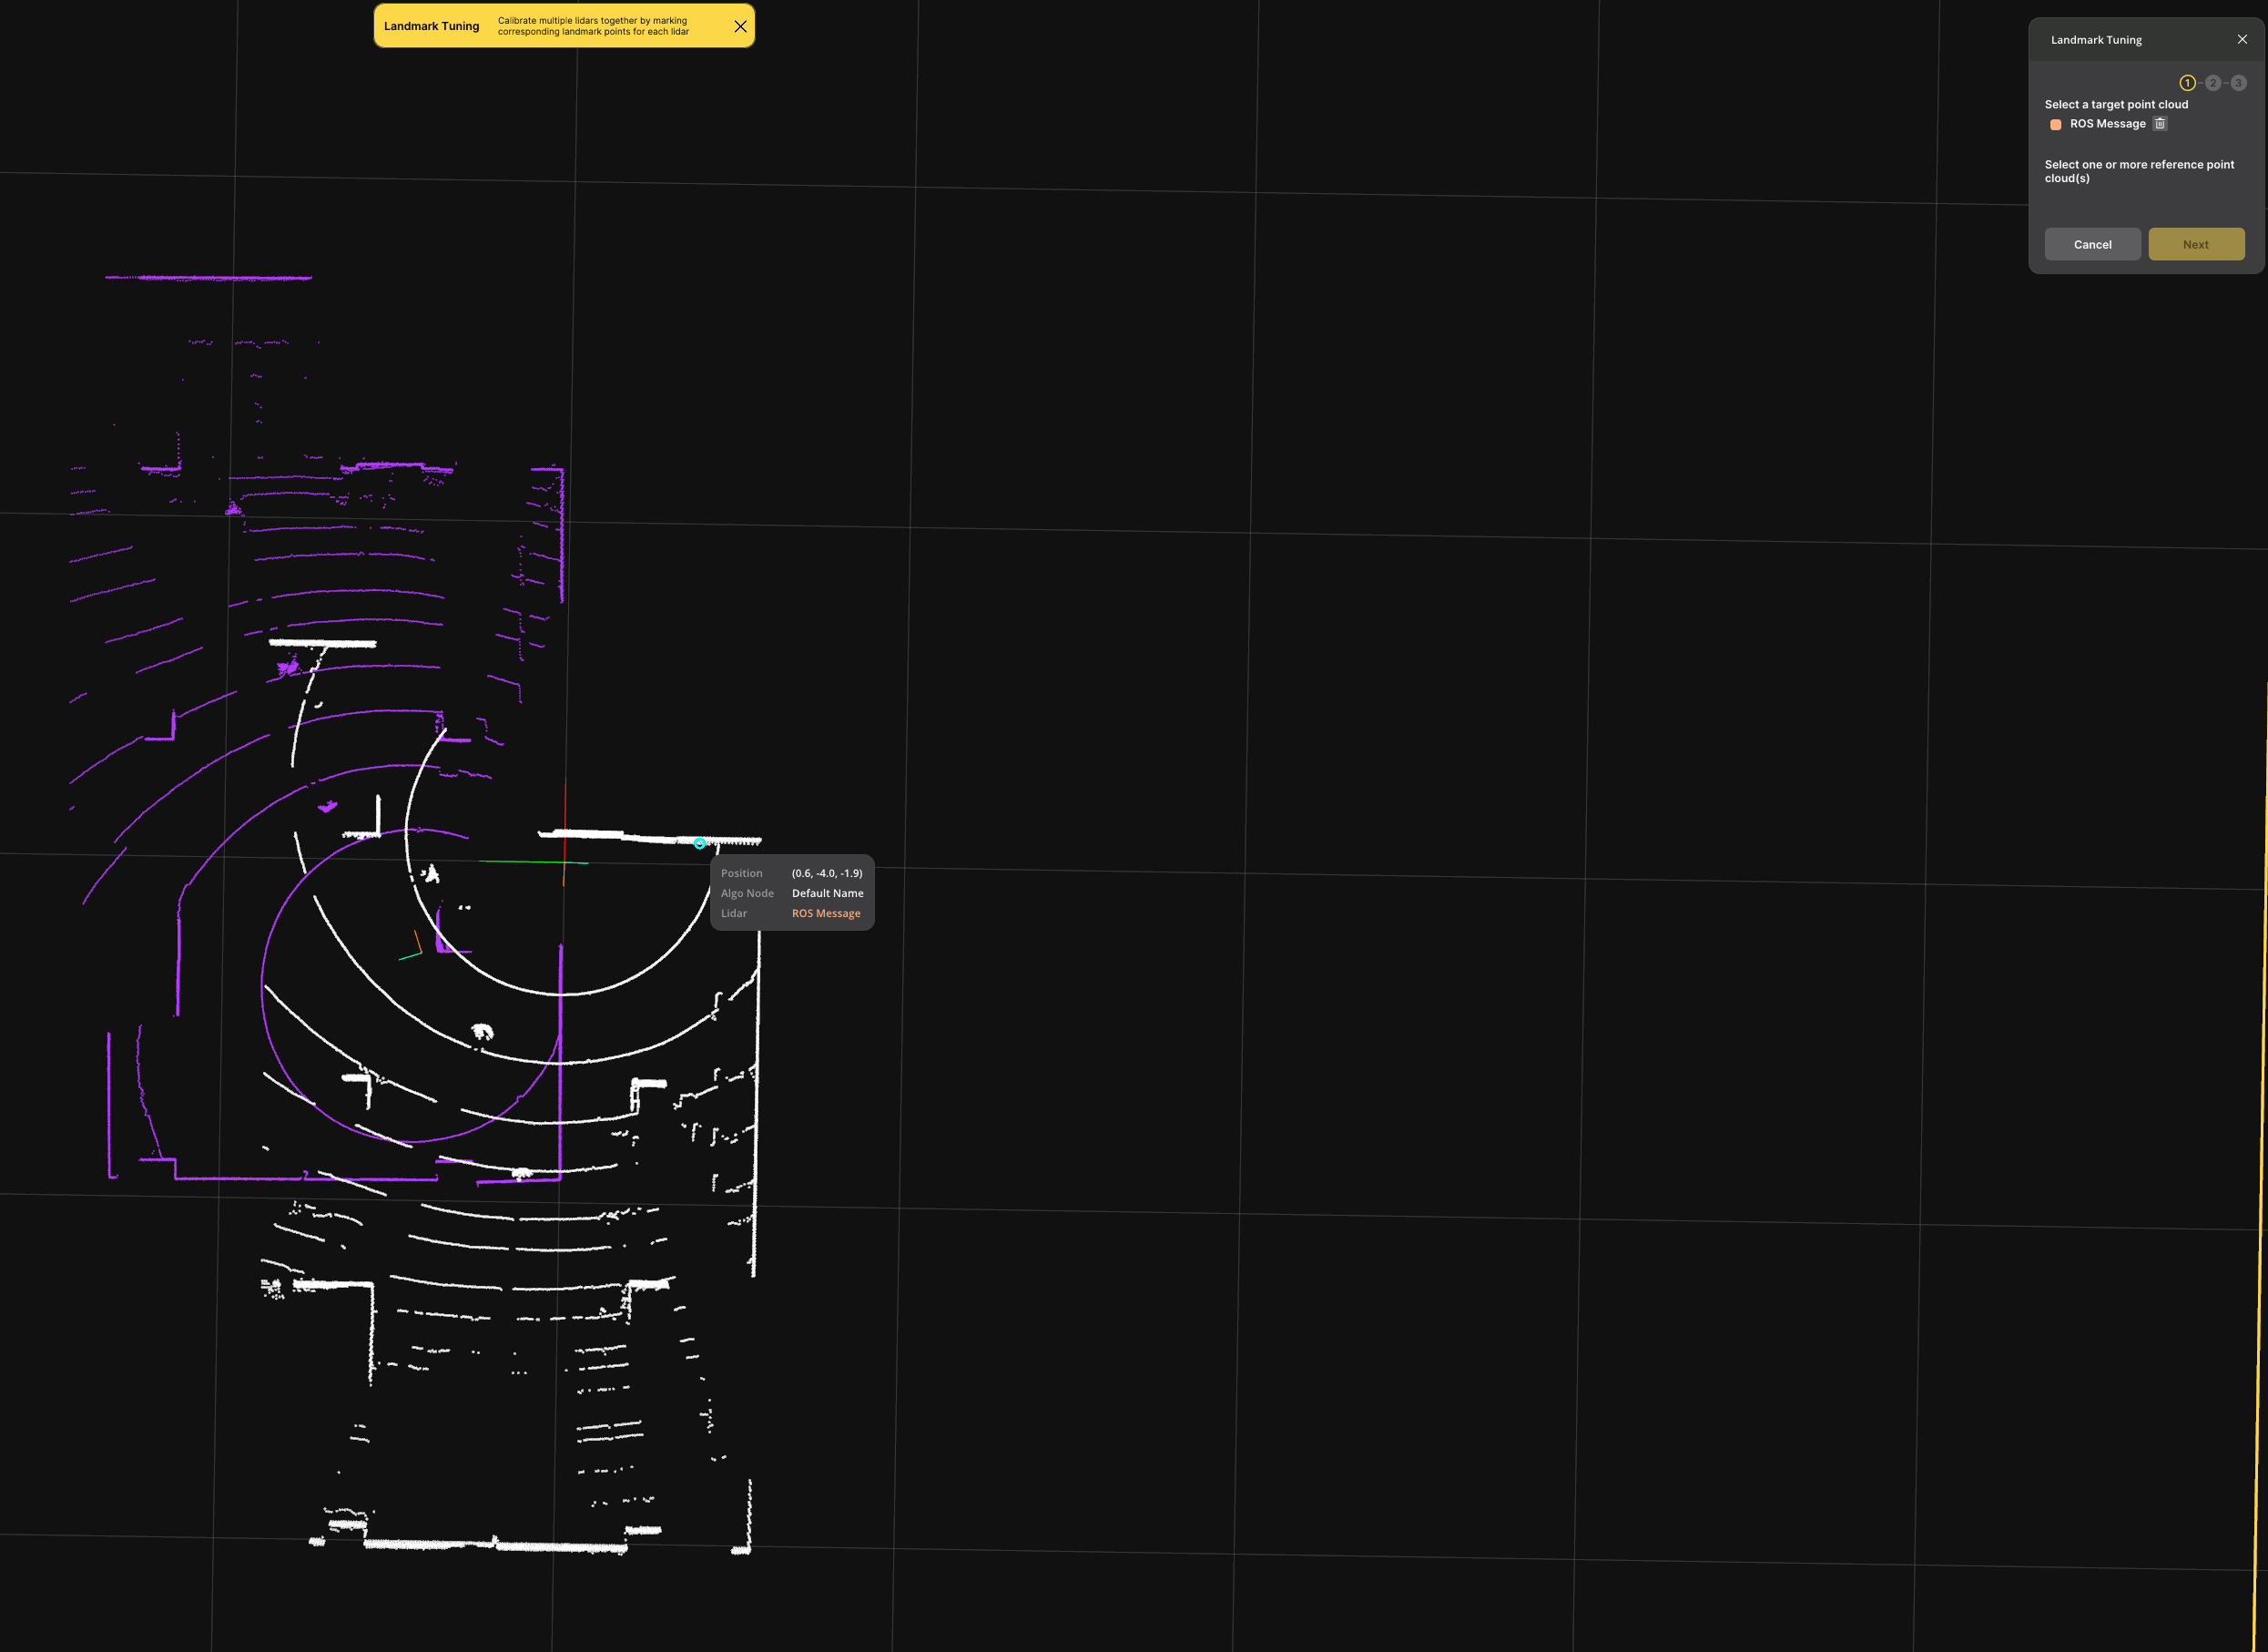Click the 'Position' label in the tooltip
2268x1652 pixels.
[742, 873]
